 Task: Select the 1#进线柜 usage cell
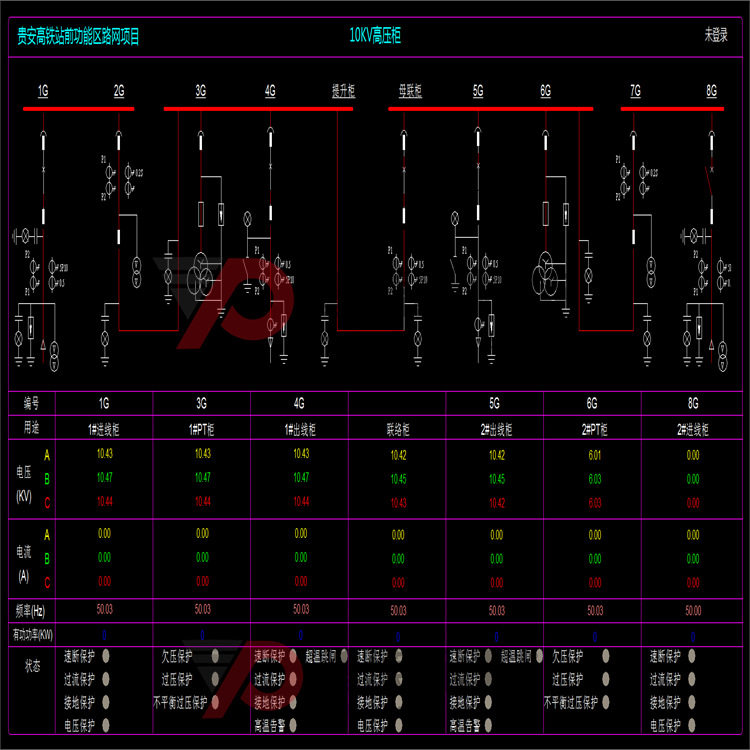[104, 429]
